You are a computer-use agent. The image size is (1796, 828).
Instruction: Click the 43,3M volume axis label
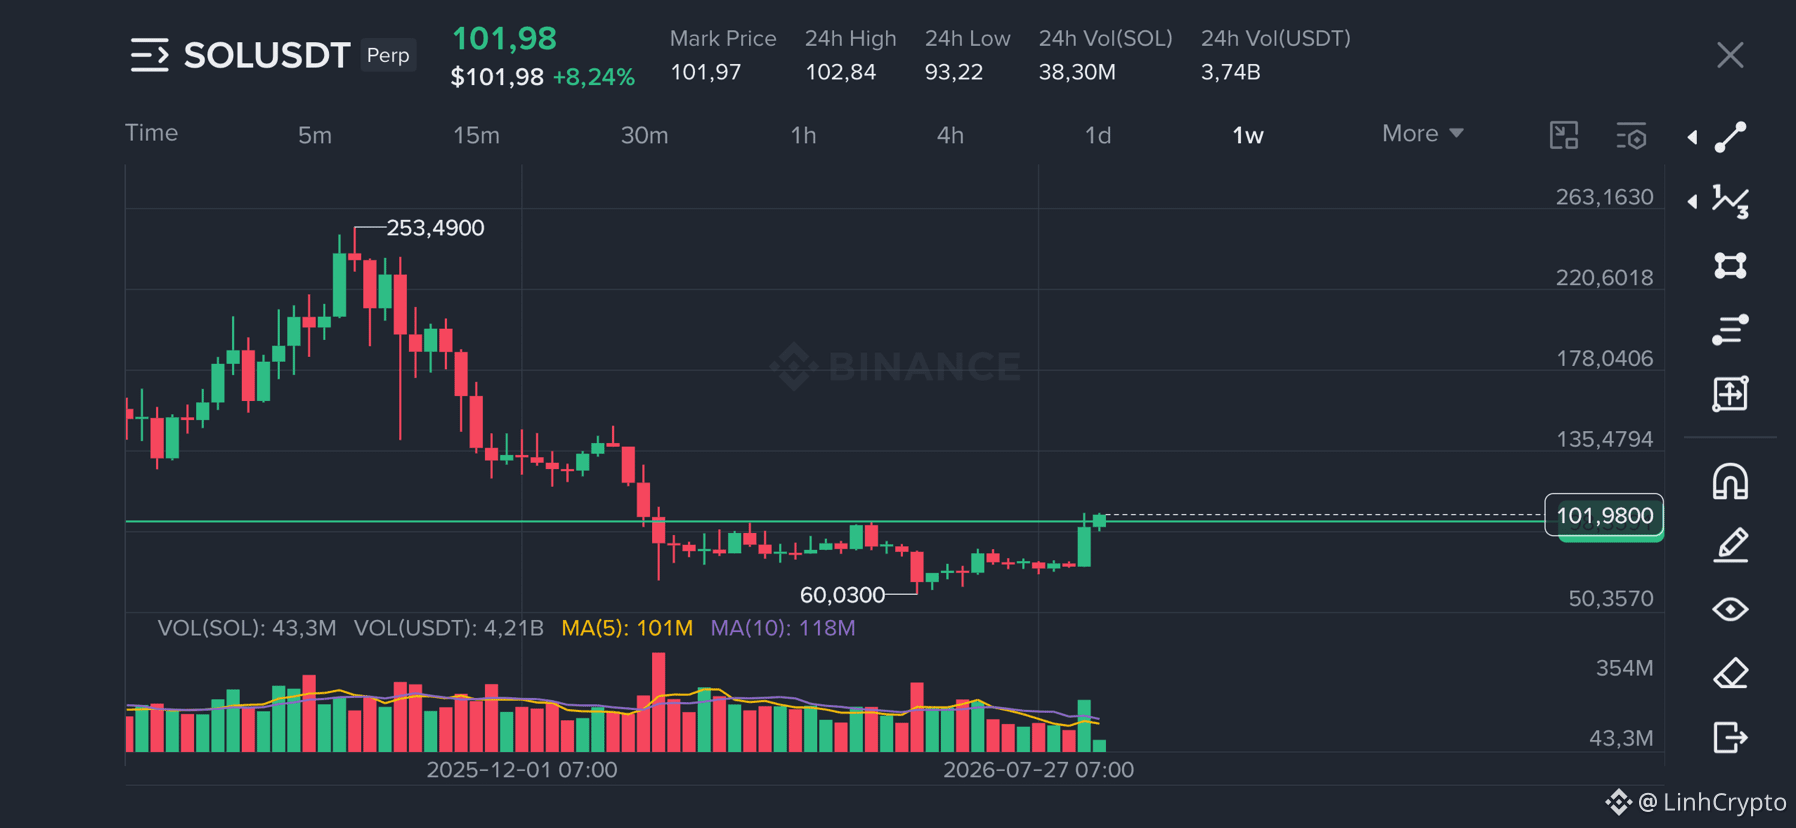[1621, 738]
